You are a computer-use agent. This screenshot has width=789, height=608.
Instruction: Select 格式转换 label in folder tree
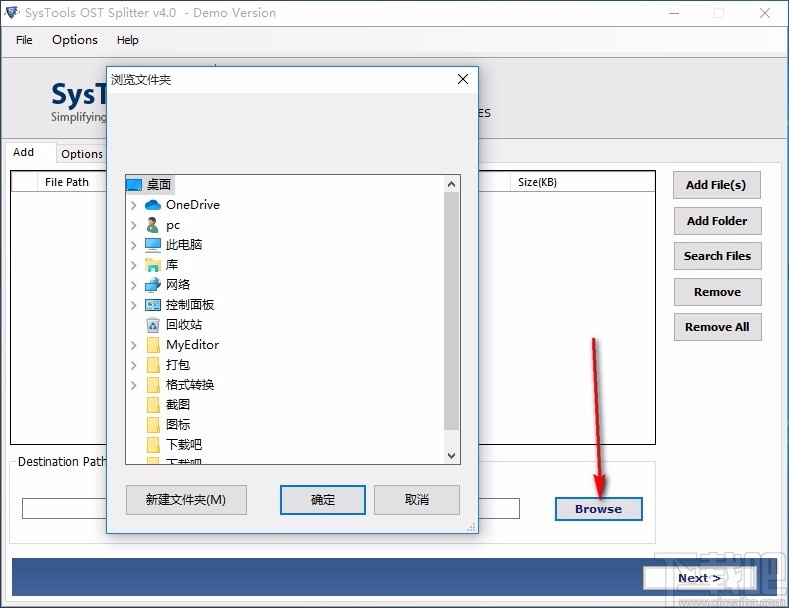[x=190, y=385]
